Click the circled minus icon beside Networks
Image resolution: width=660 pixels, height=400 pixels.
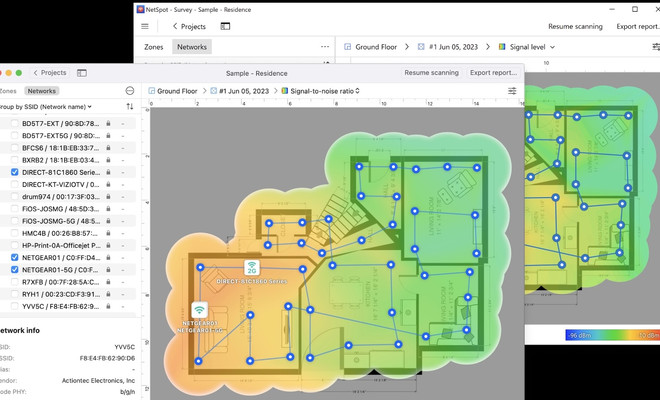130,91
